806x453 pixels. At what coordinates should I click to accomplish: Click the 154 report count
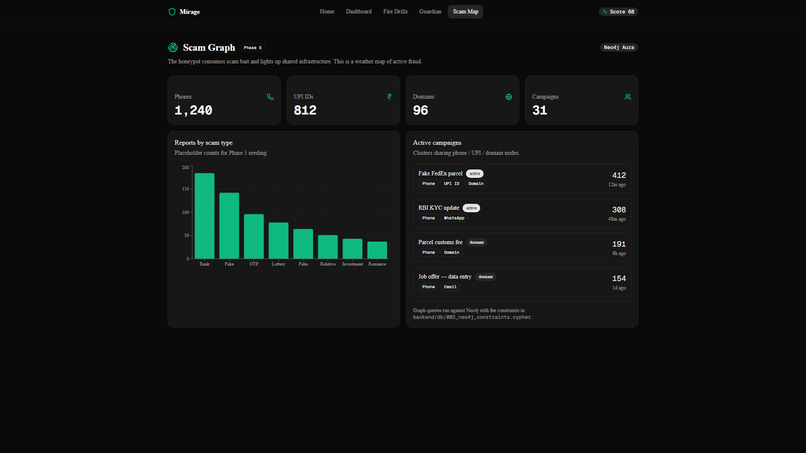619,279
